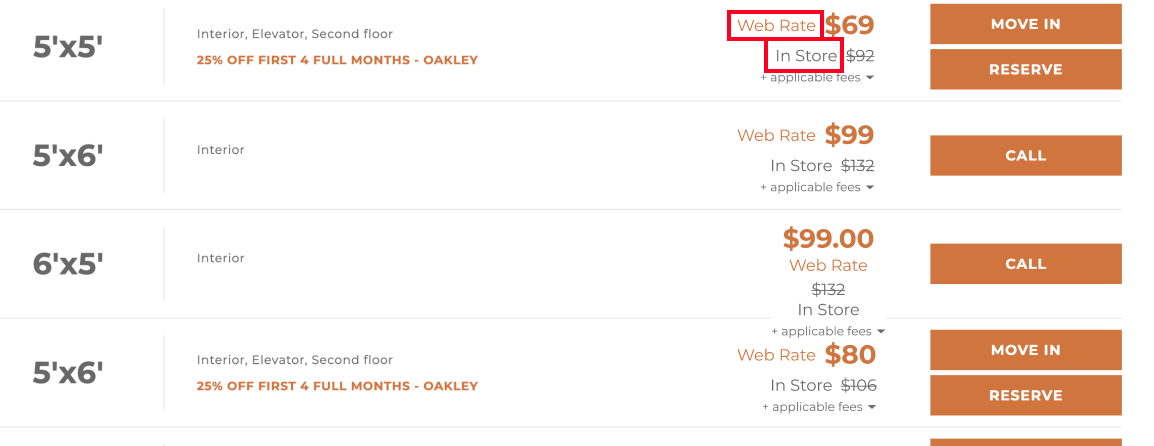The height and width of the screenshot is (446, 1154).
Task: Open the 25% off promo on $80 unit
Action: (x=337, y=386)
